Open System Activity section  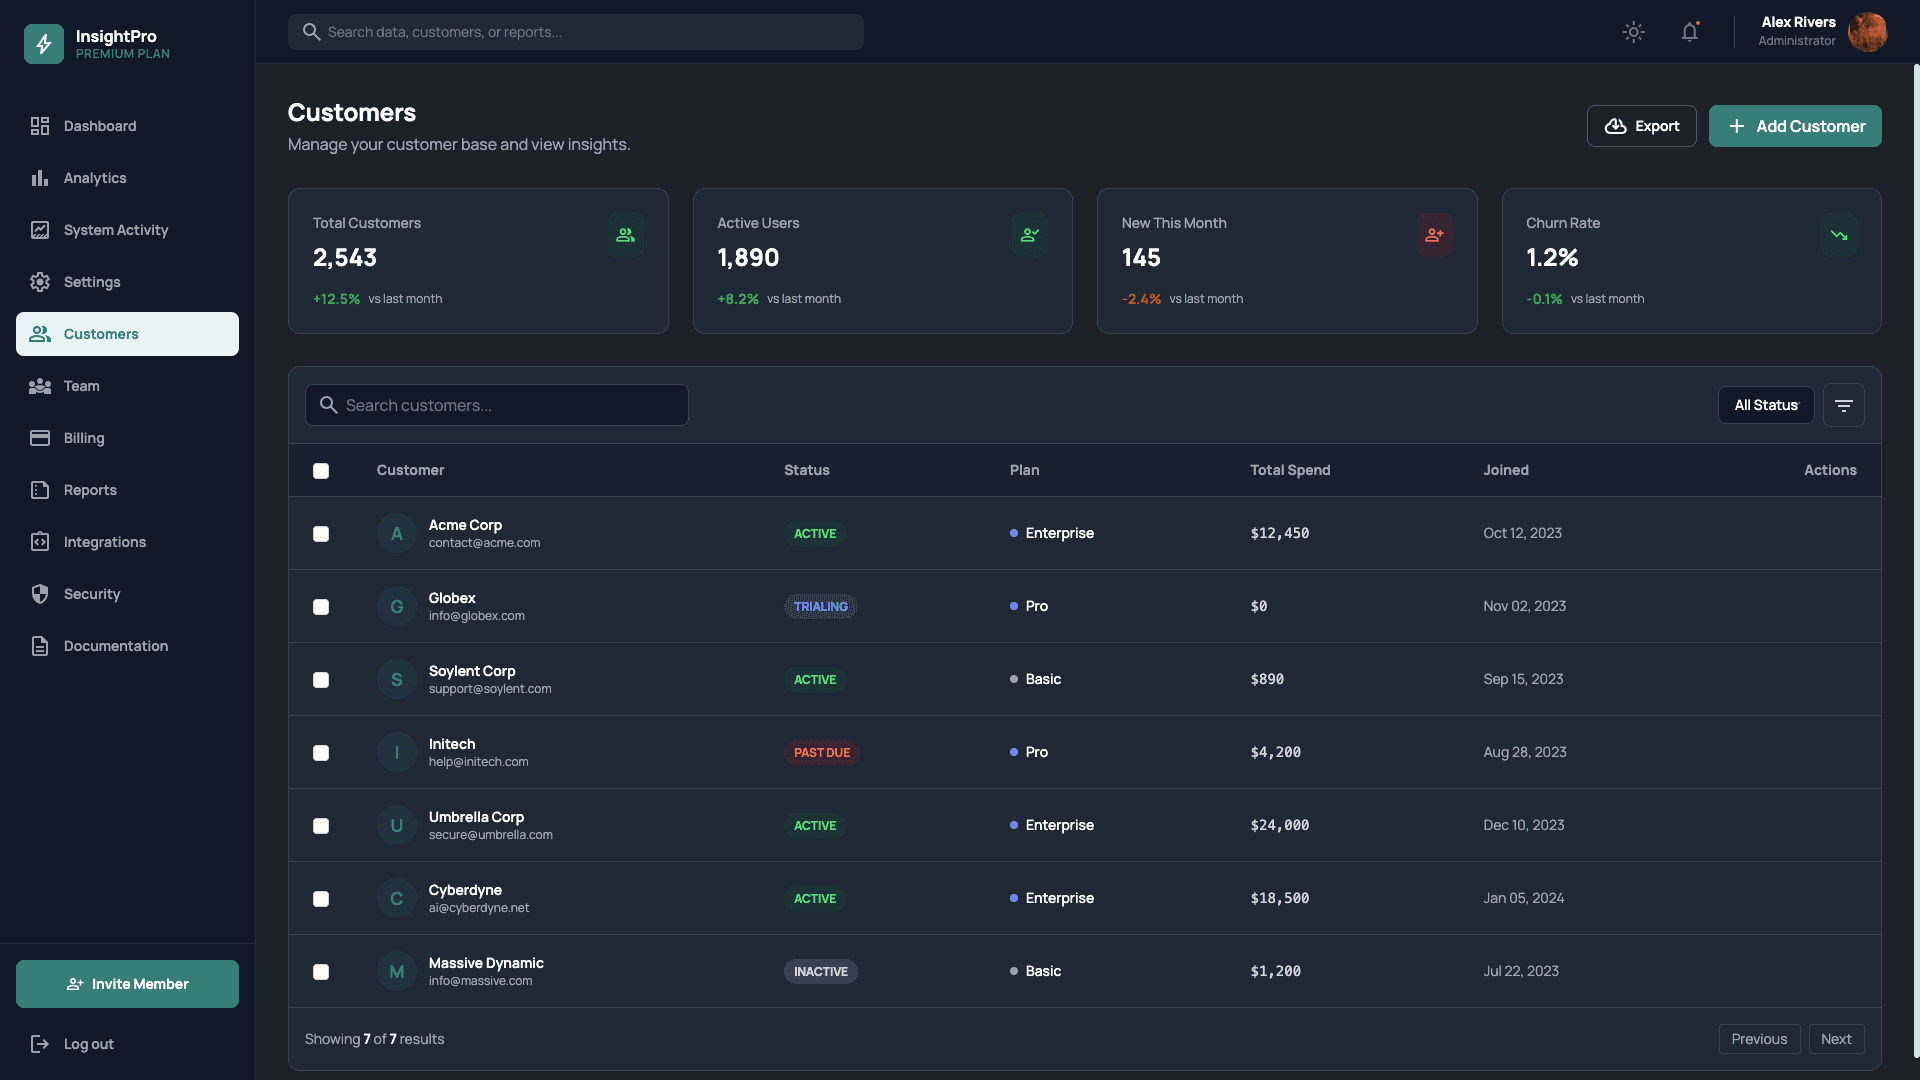tap(114, 230)
